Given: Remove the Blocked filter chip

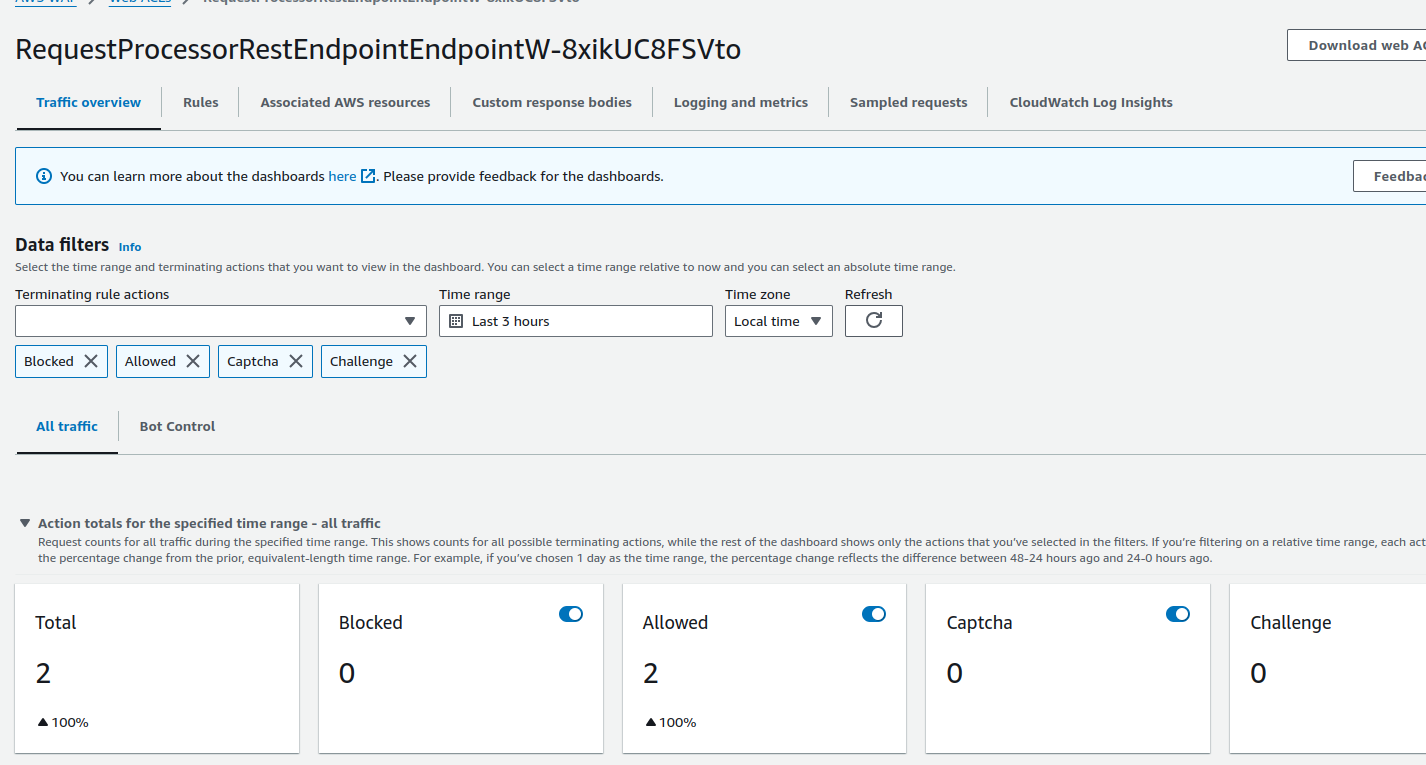Looking at the screenshot, I should pos(91,361).
